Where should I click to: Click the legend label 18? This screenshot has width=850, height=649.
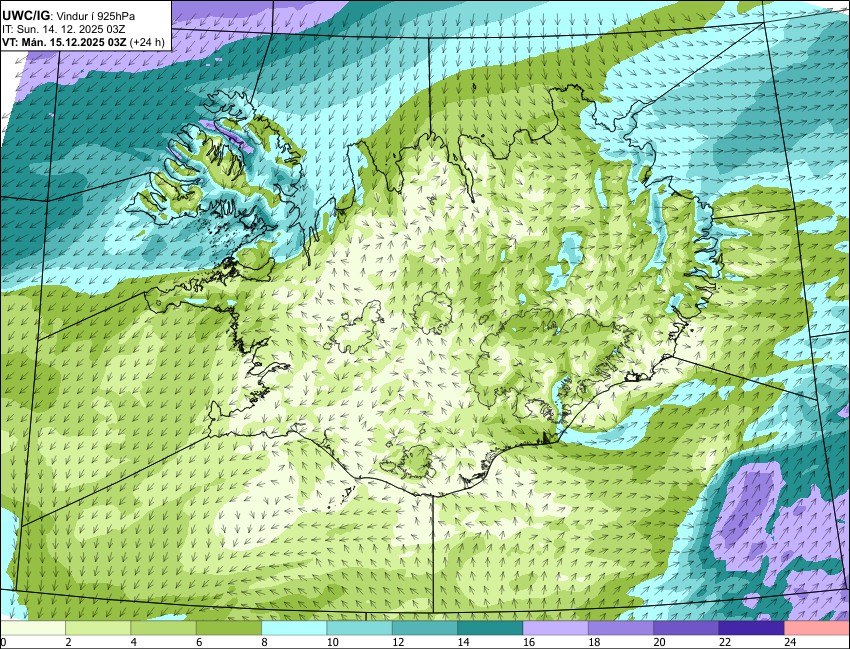(594, 642)
